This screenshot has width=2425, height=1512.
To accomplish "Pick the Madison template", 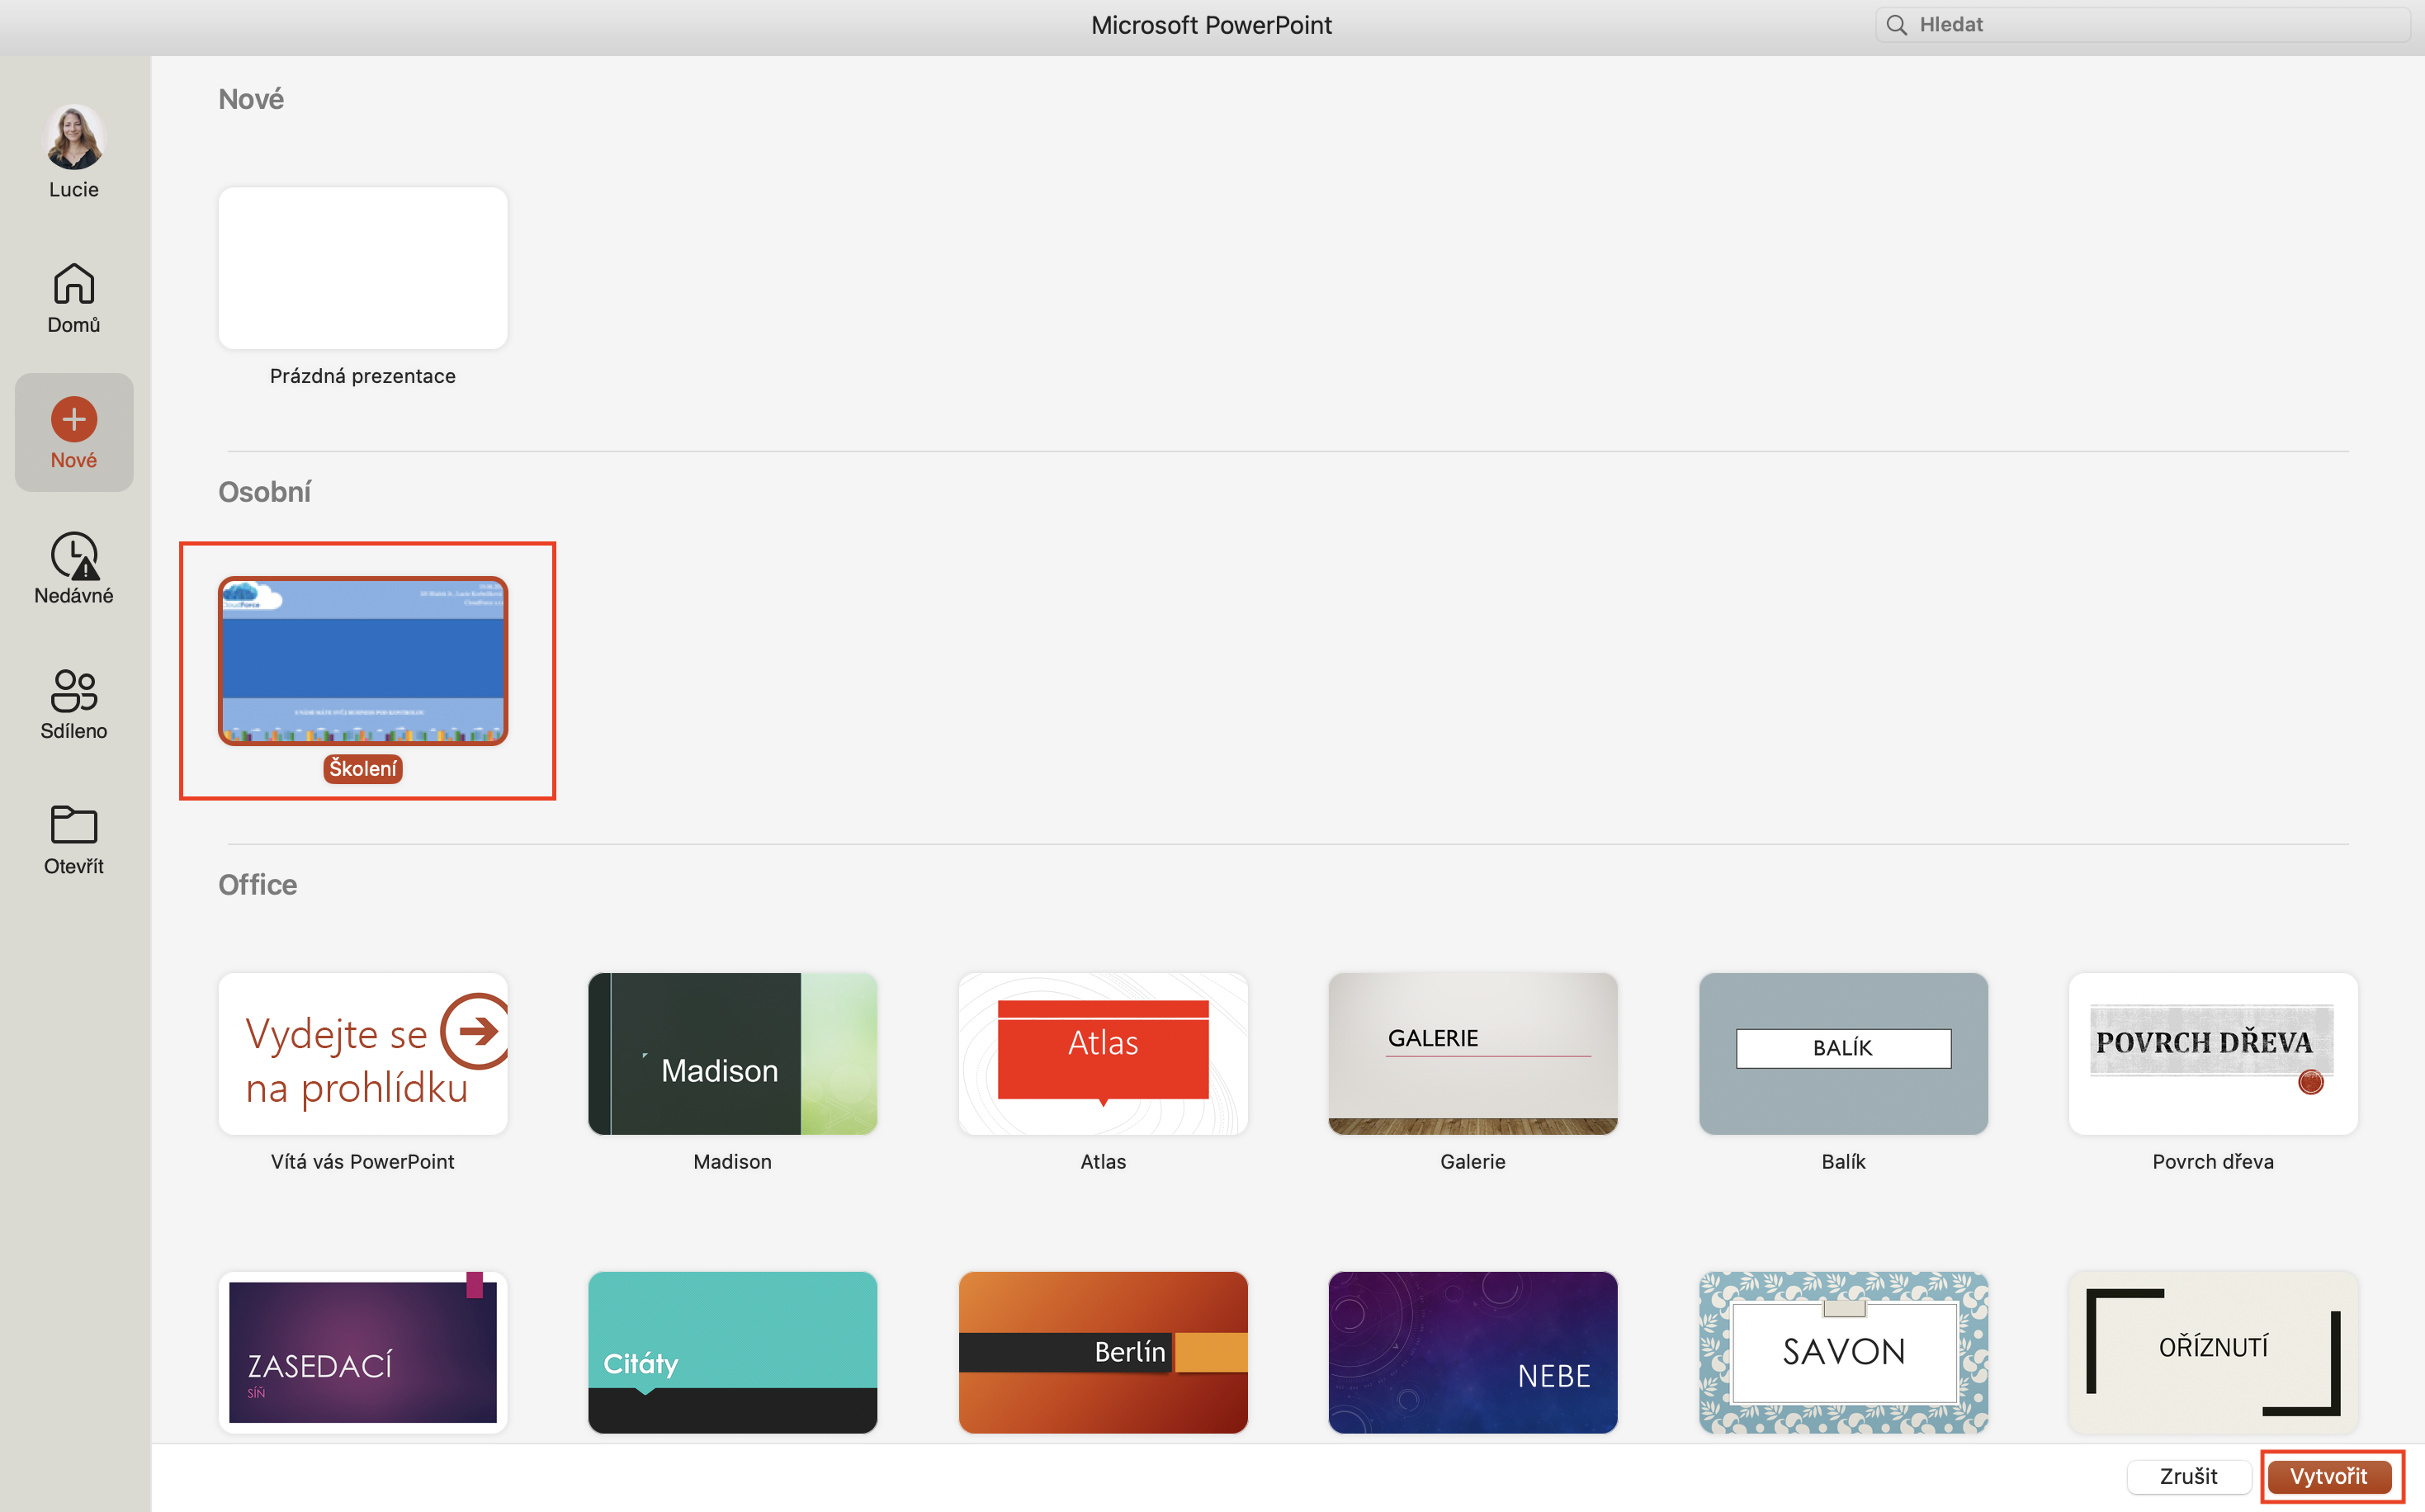I will coord(733,1054).
